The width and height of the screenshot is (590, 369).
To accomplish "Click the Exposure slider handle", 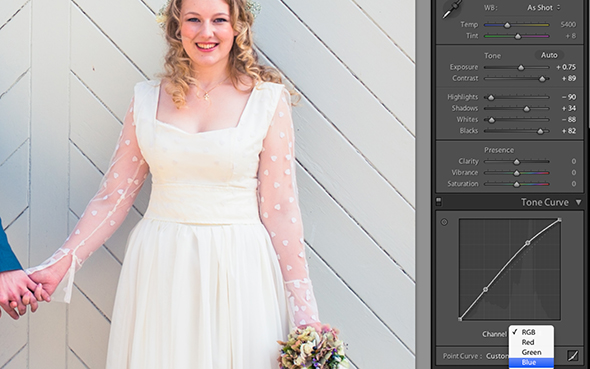I will point(521,68).
